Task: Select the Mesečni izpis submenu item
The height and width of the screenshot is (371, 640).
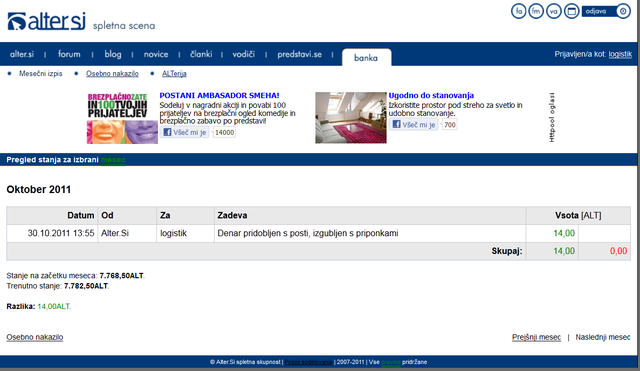Action: click(41, 74)
